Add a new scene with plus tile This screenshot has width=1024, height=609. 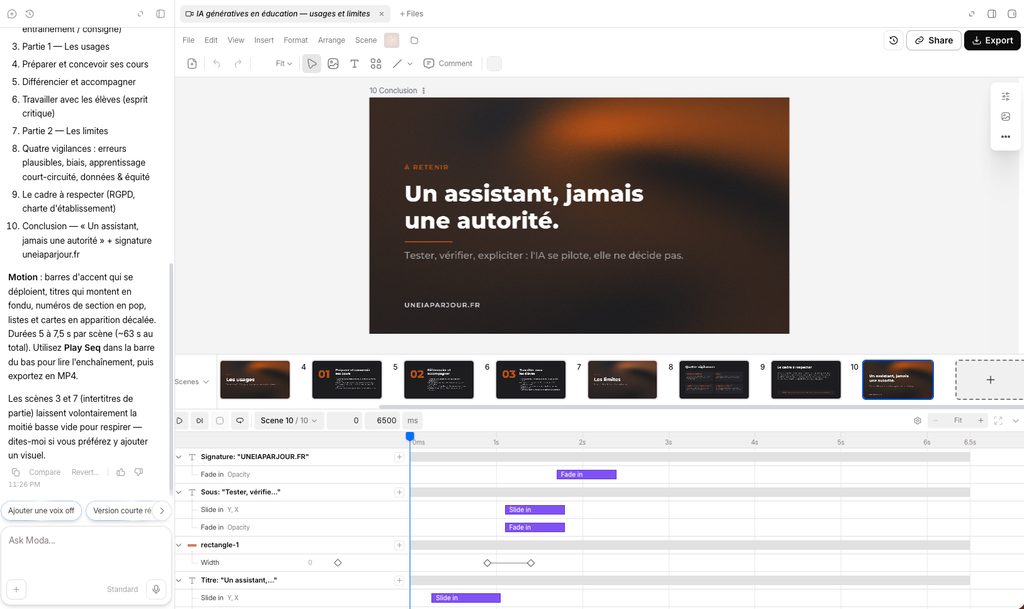click(990, 379)
